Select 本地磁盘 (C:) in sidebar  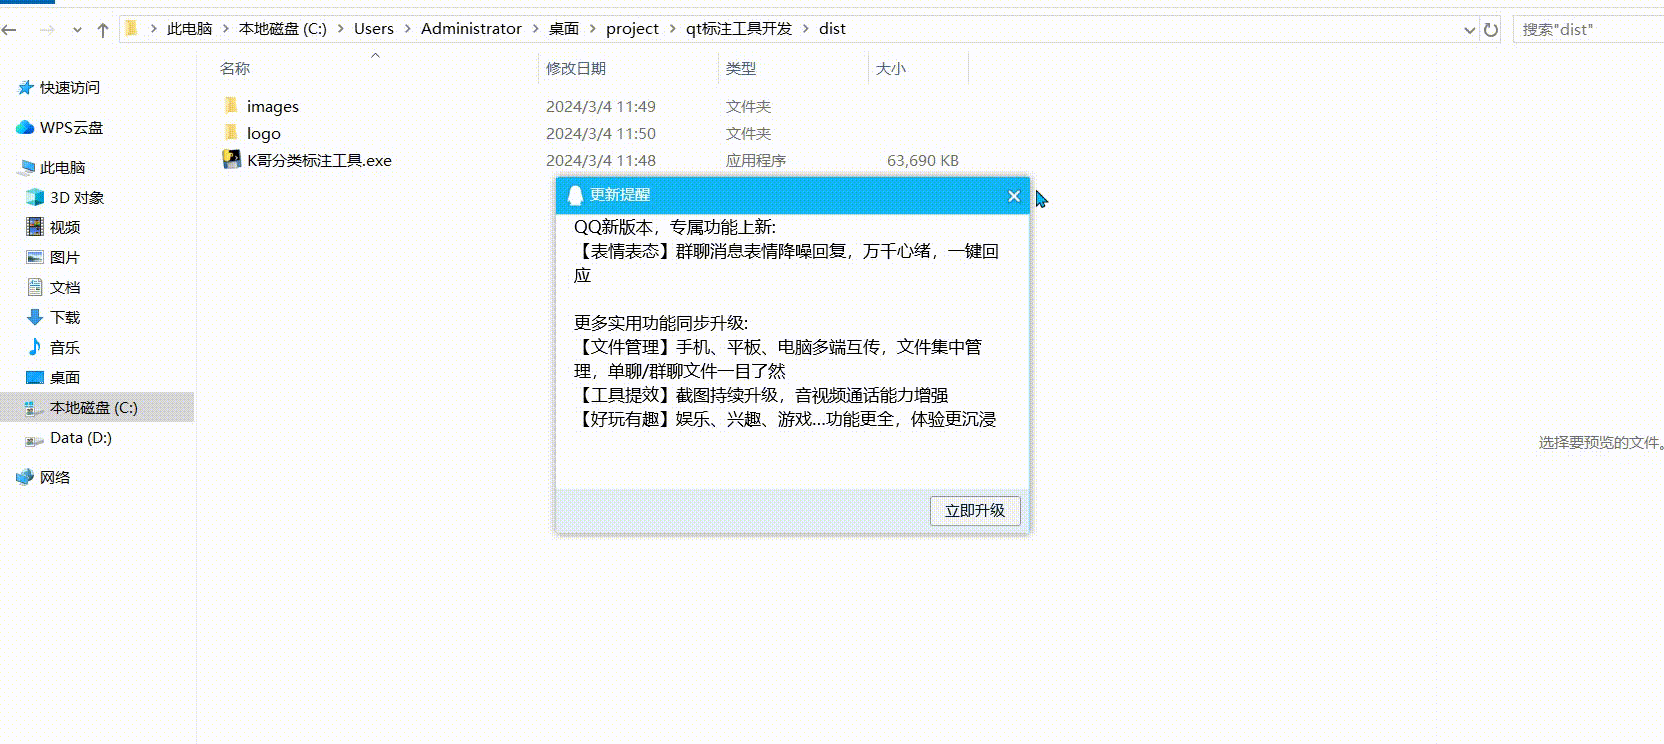coord(94,408)
